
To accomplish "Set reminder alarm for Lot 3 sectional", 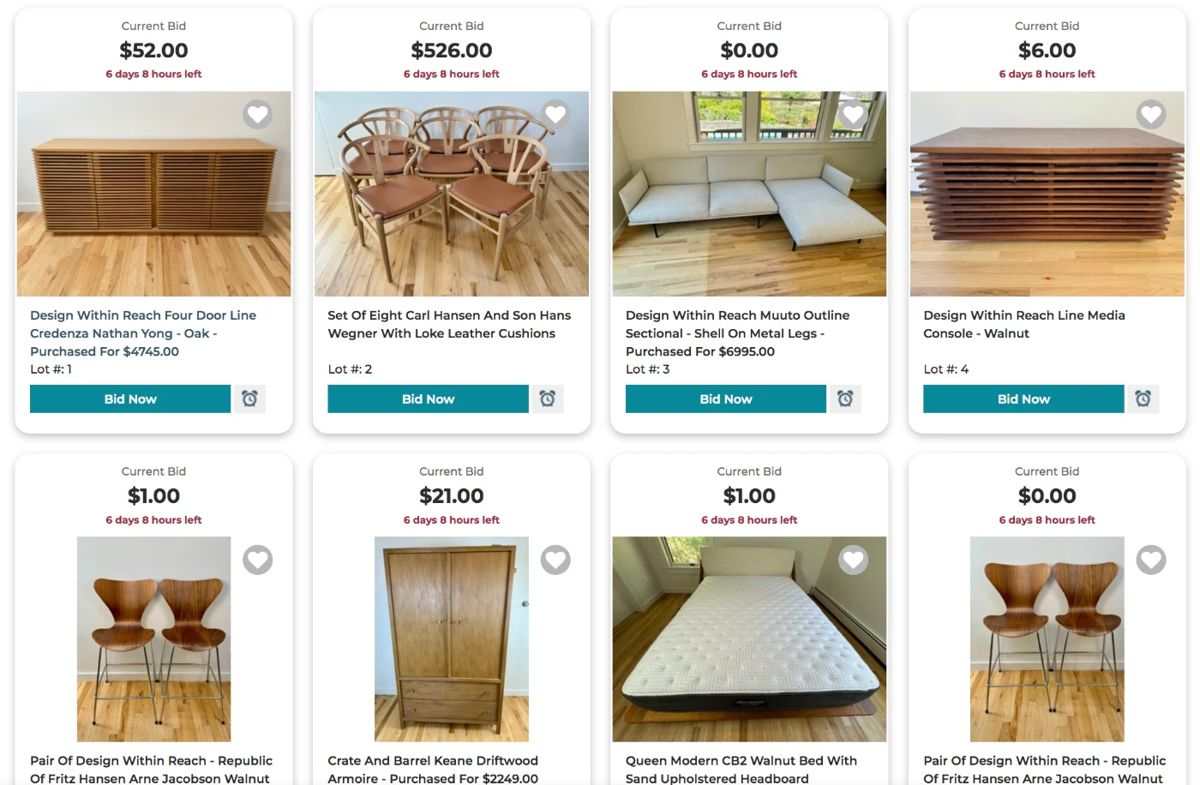I will coord(845,399).
